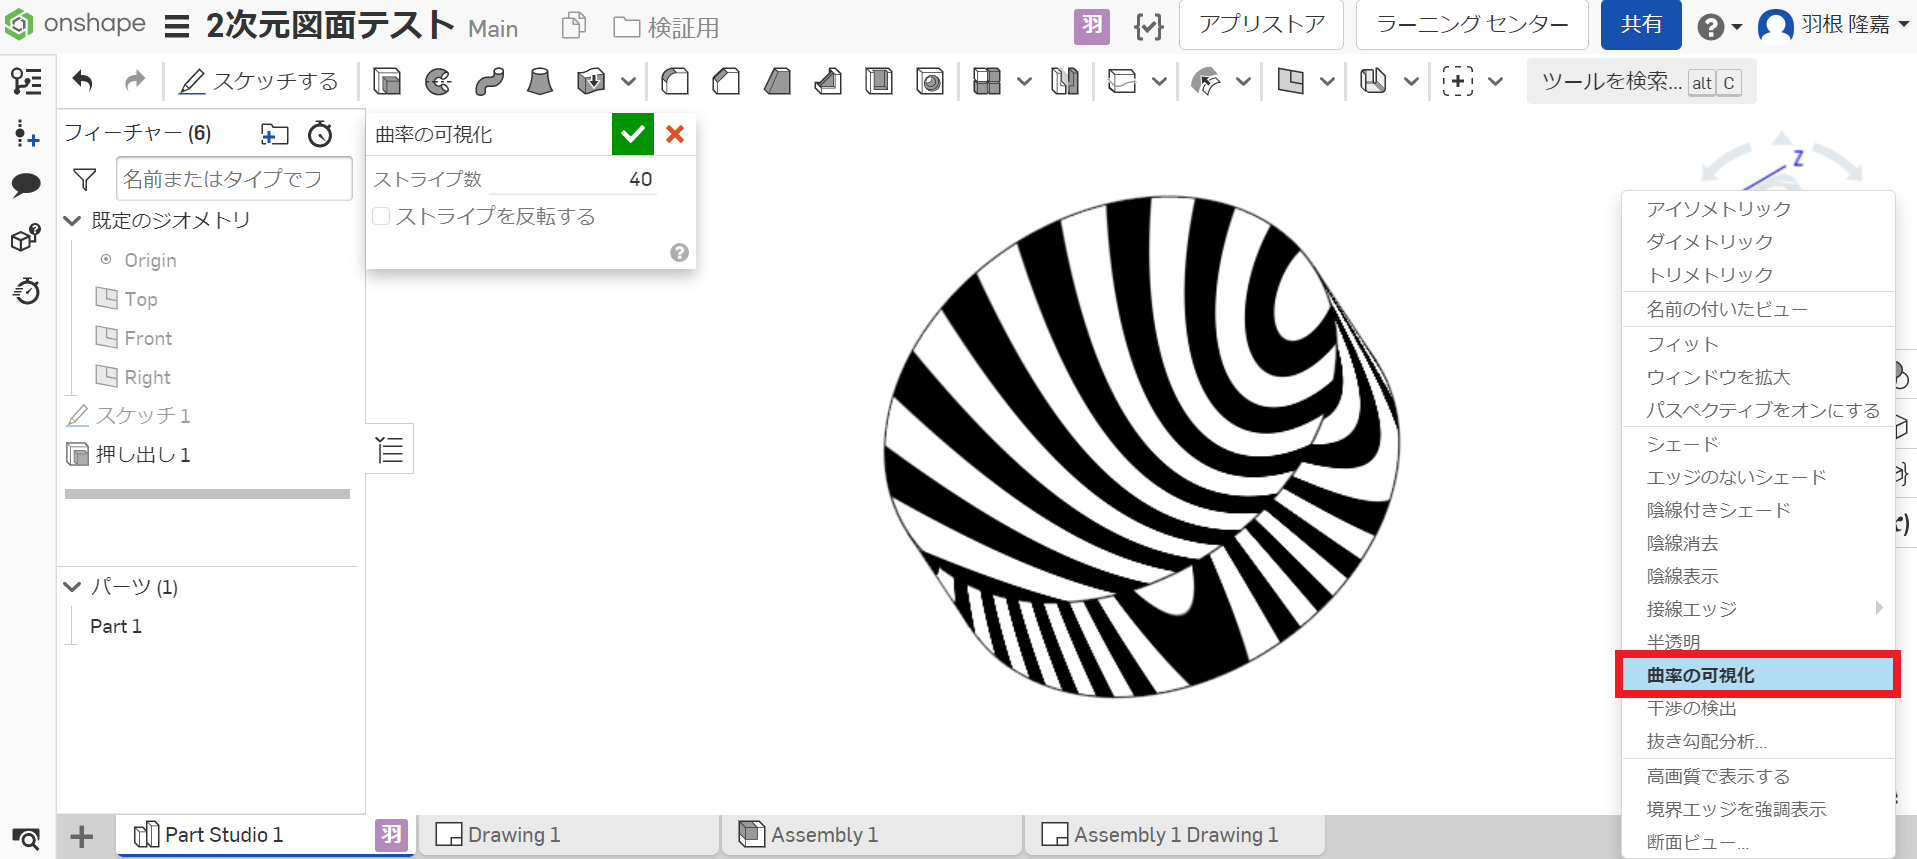The width and height of the screenshot is (1917, 859).
Task: Switch to Drawing 1 tab
Action: (569, 834)
